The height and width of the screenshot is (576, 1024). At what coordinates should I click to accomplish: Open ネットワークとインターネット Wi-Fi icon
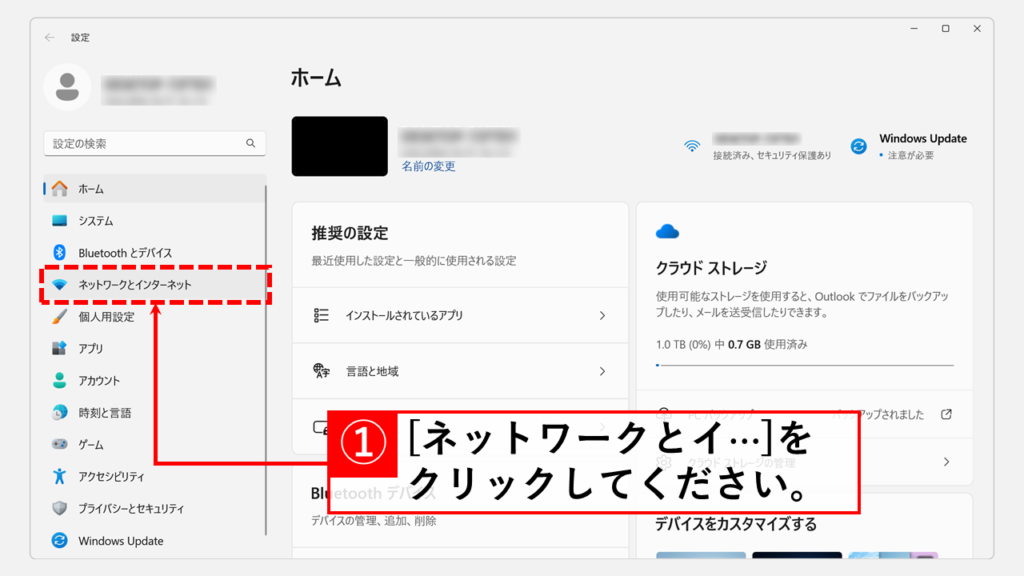click(60, 285)
